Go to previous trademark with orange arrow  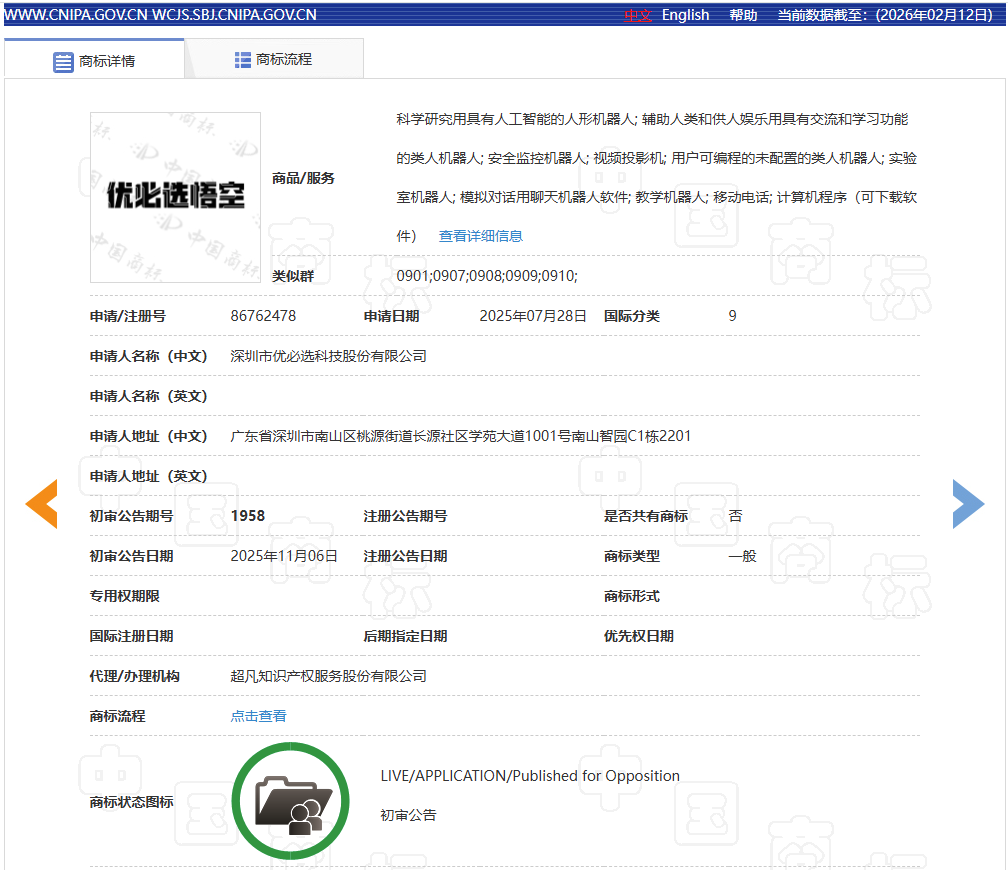click(42, 504)
